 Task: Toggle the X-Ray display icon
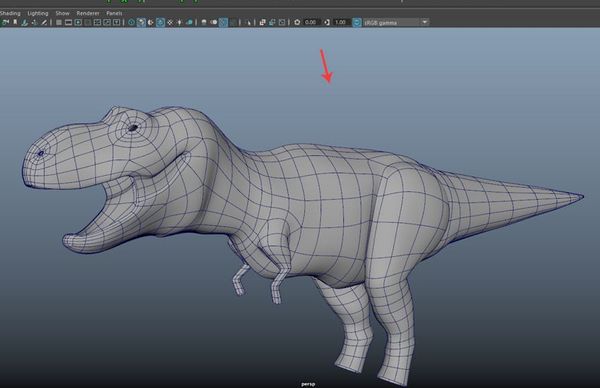click(x=262, y=22)
